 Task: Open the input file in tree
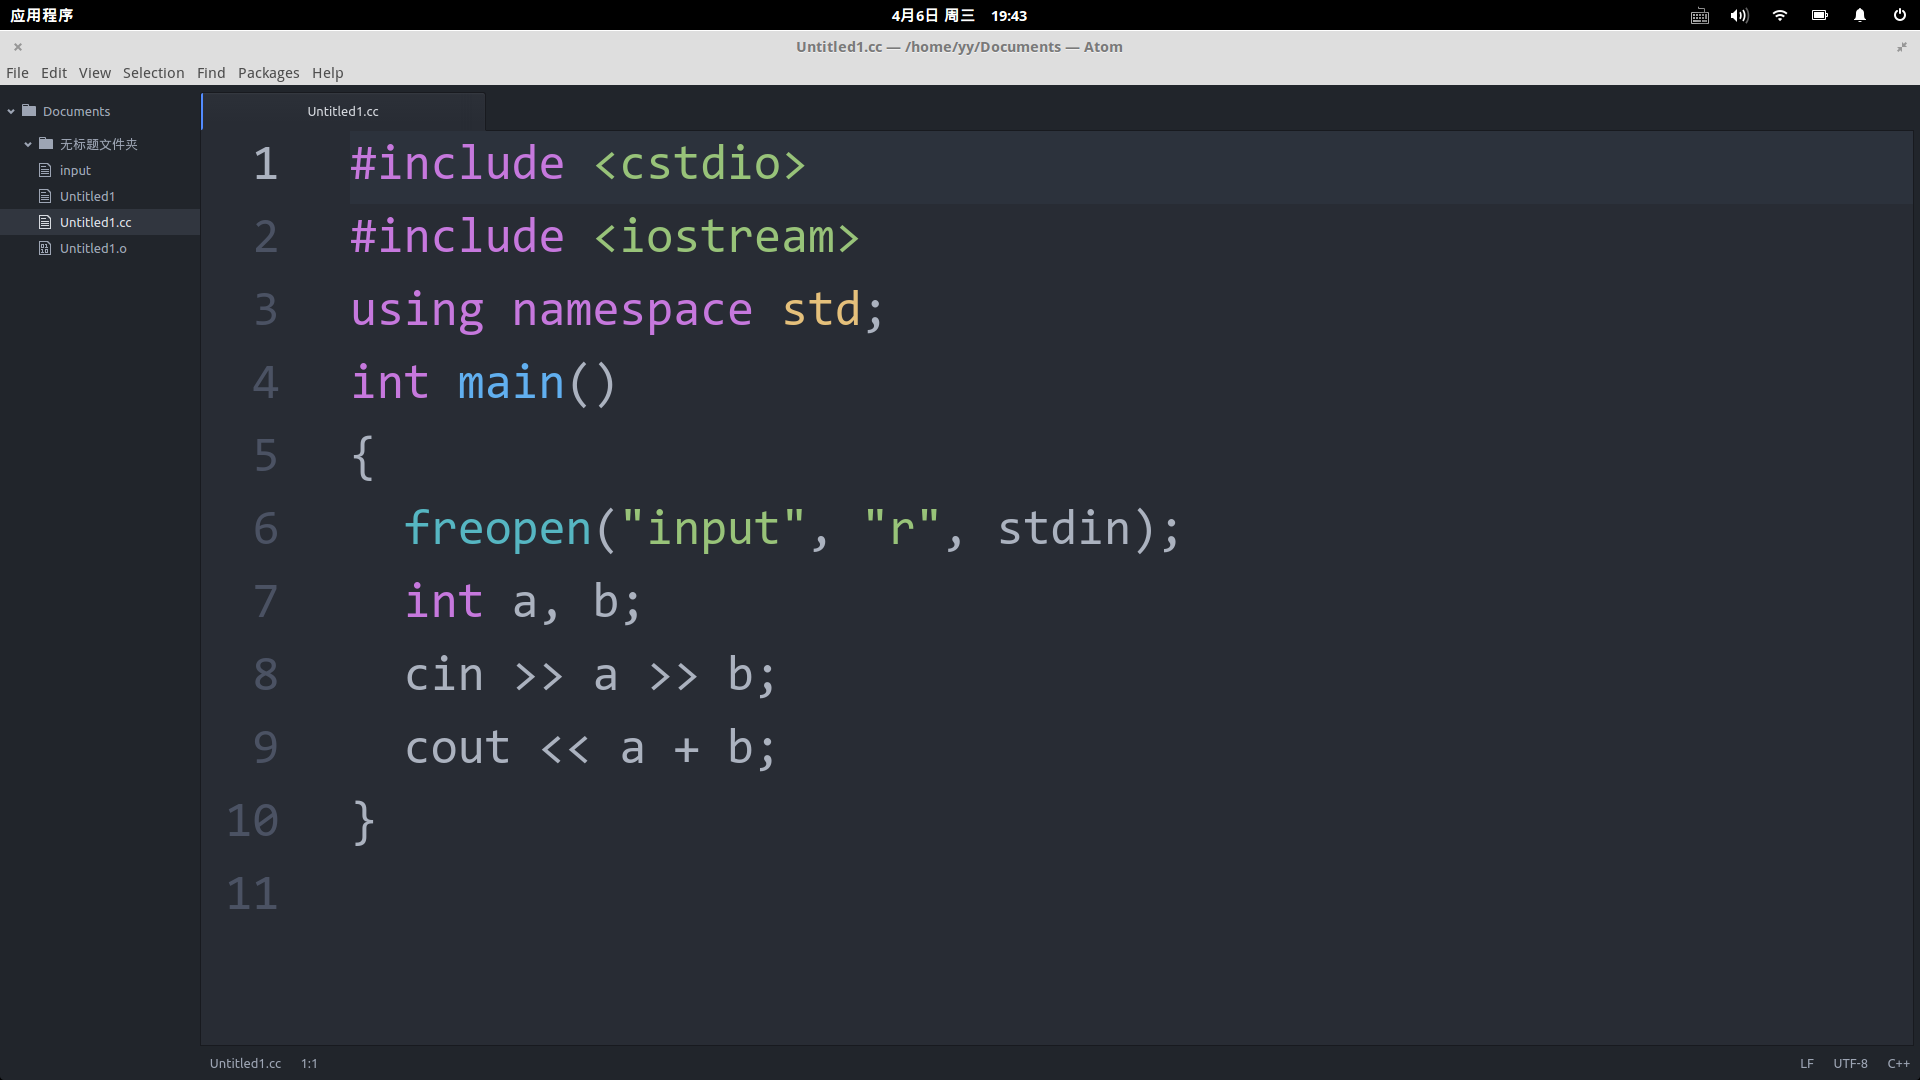pos(75,170)
